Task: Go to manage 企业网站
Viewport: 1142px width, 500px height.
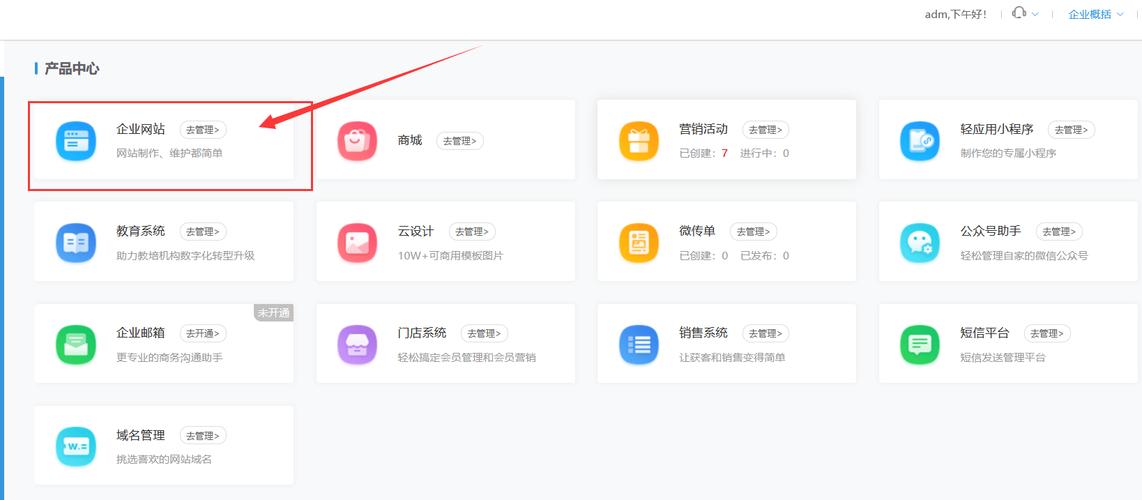Action: (203, 130)
